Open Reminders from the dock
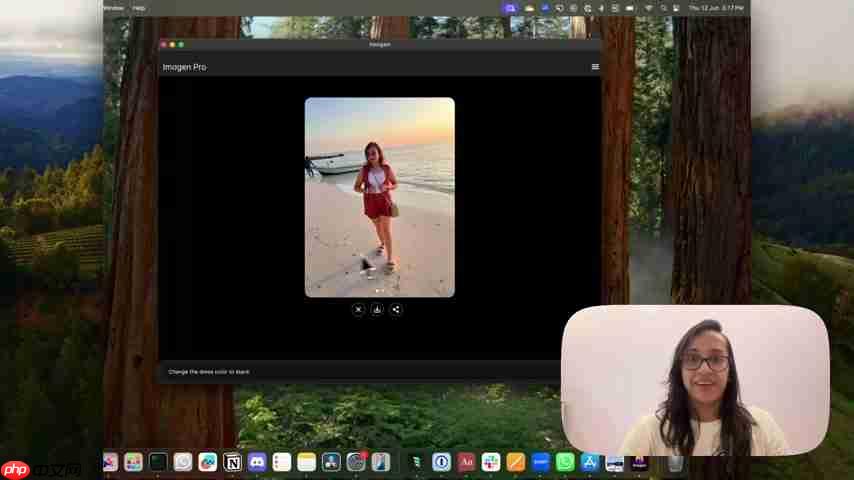 [282, 463]
